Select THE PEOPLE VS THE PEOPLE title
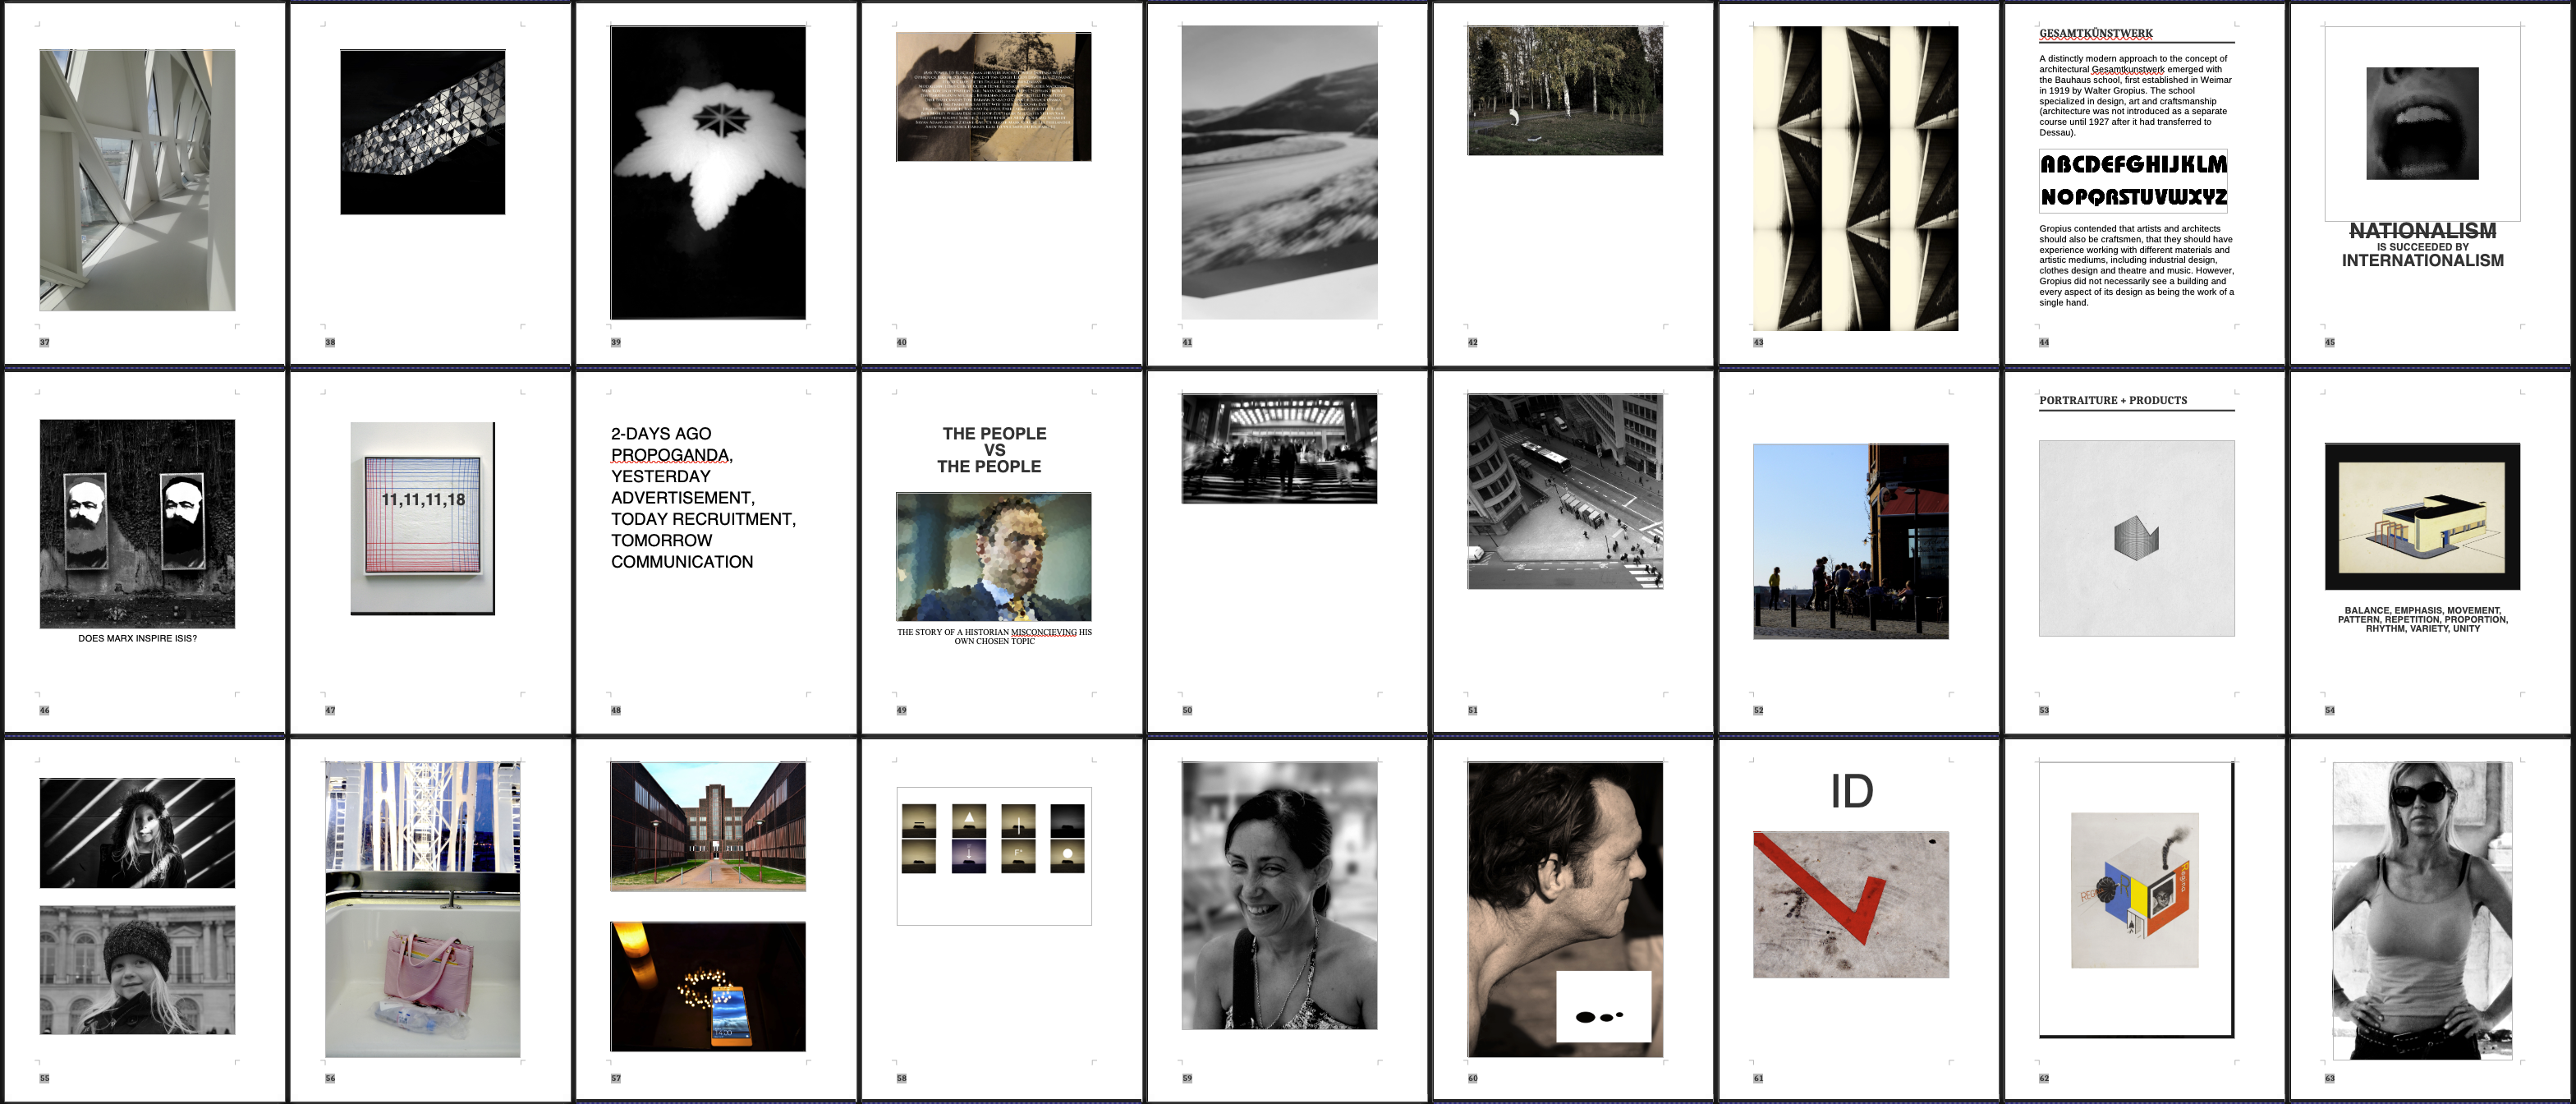The width and height of the screenshot is (2576, 1104). click(x=993, y=450)
